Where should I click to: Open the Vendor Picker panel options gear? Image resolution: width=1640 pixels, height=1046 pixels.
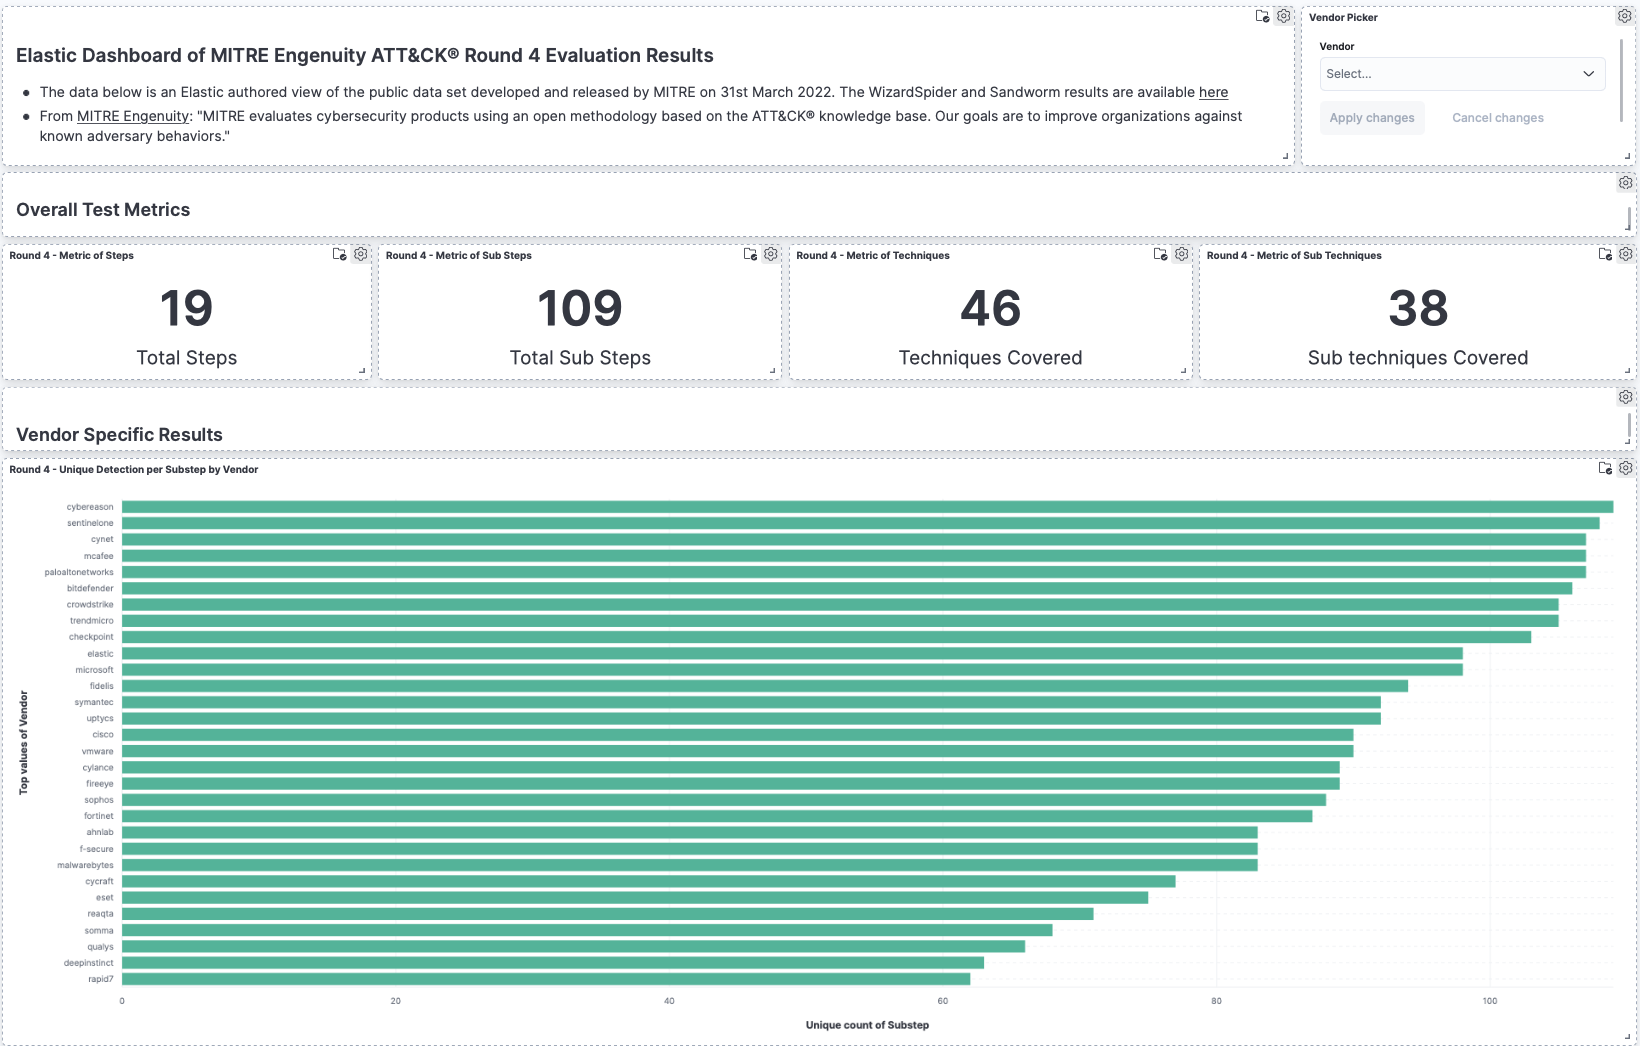coord(1625,16)
